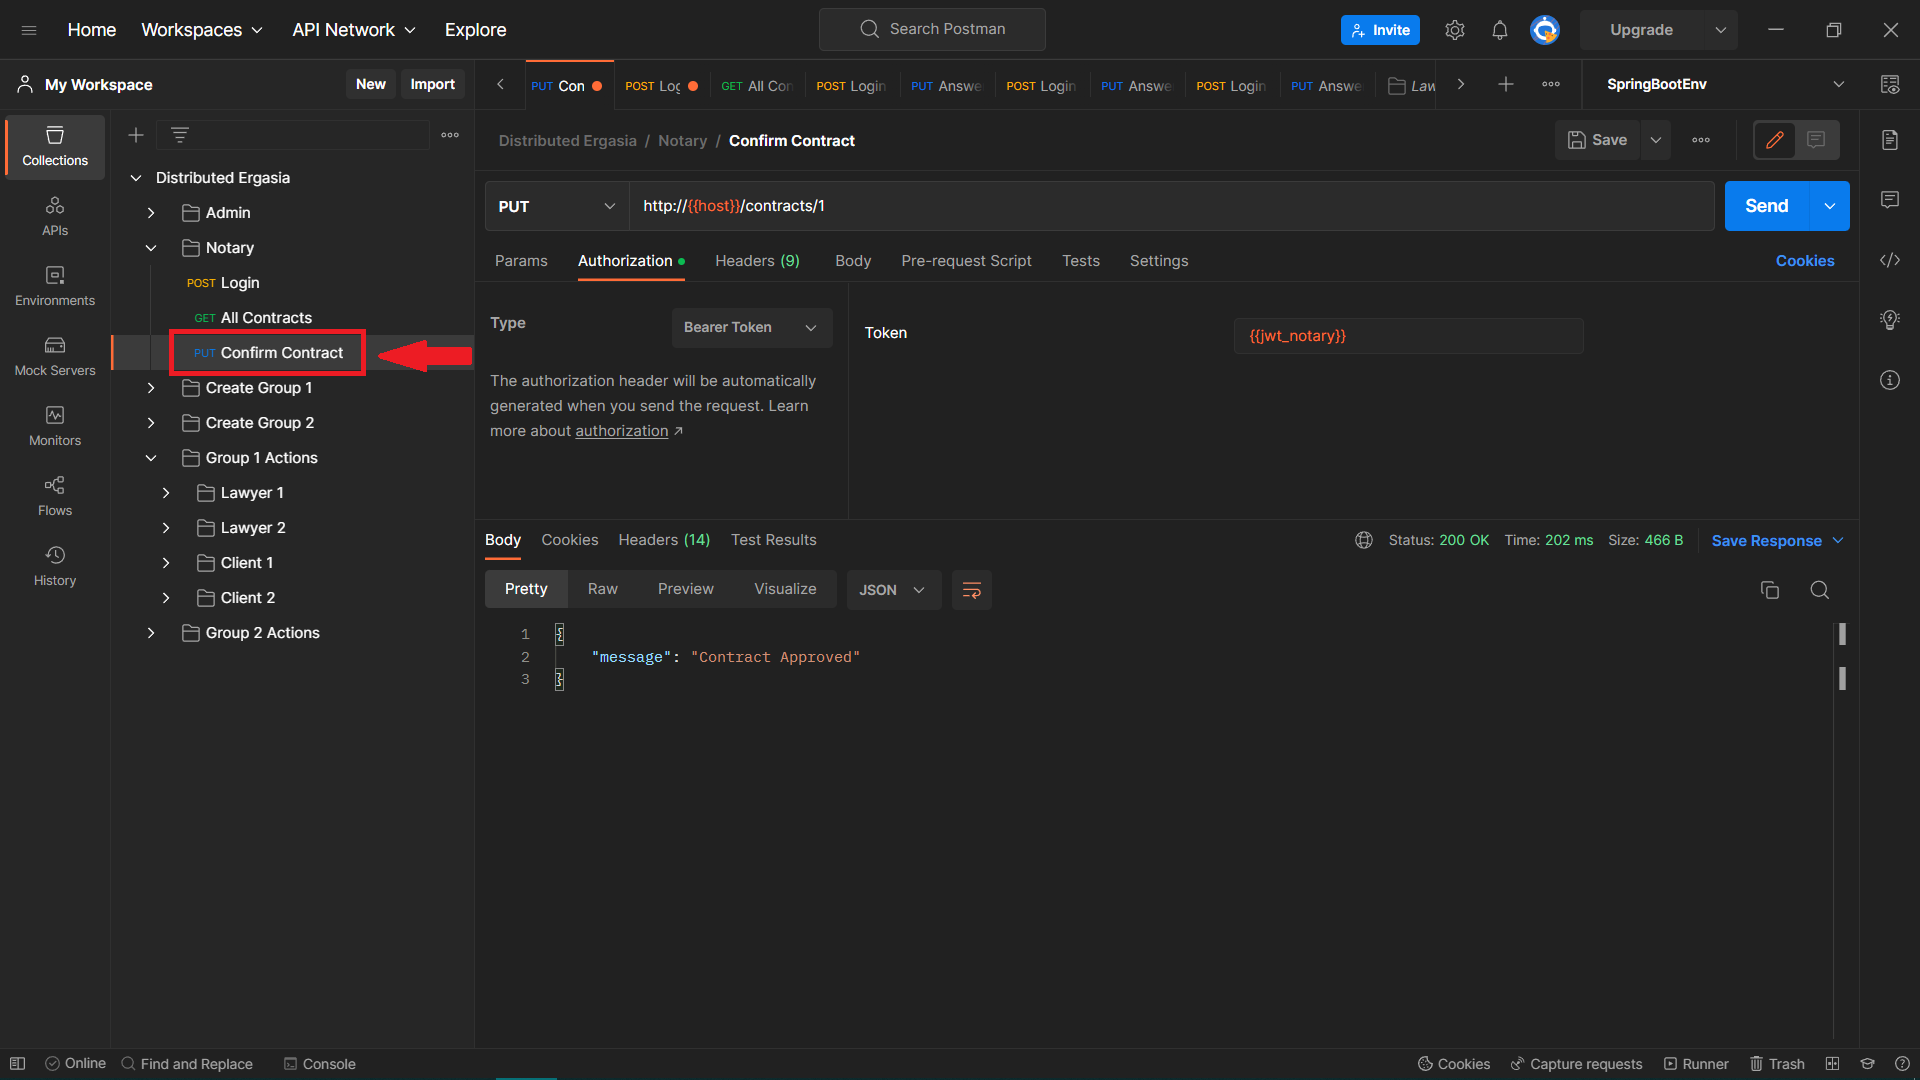Click the environment quick look icon

coord(1890,85)
